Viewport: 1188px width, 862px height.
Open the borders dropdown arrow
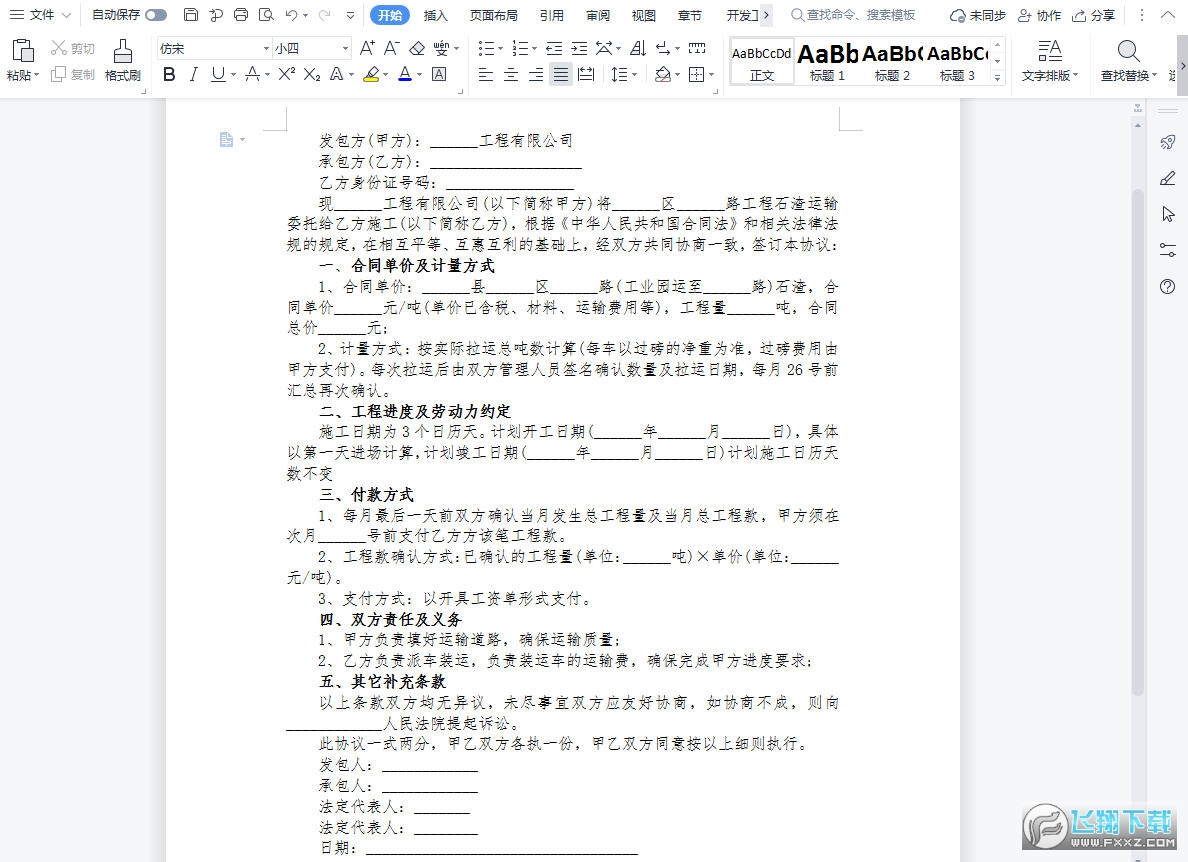pyautogui.click(x=711, y=74)
